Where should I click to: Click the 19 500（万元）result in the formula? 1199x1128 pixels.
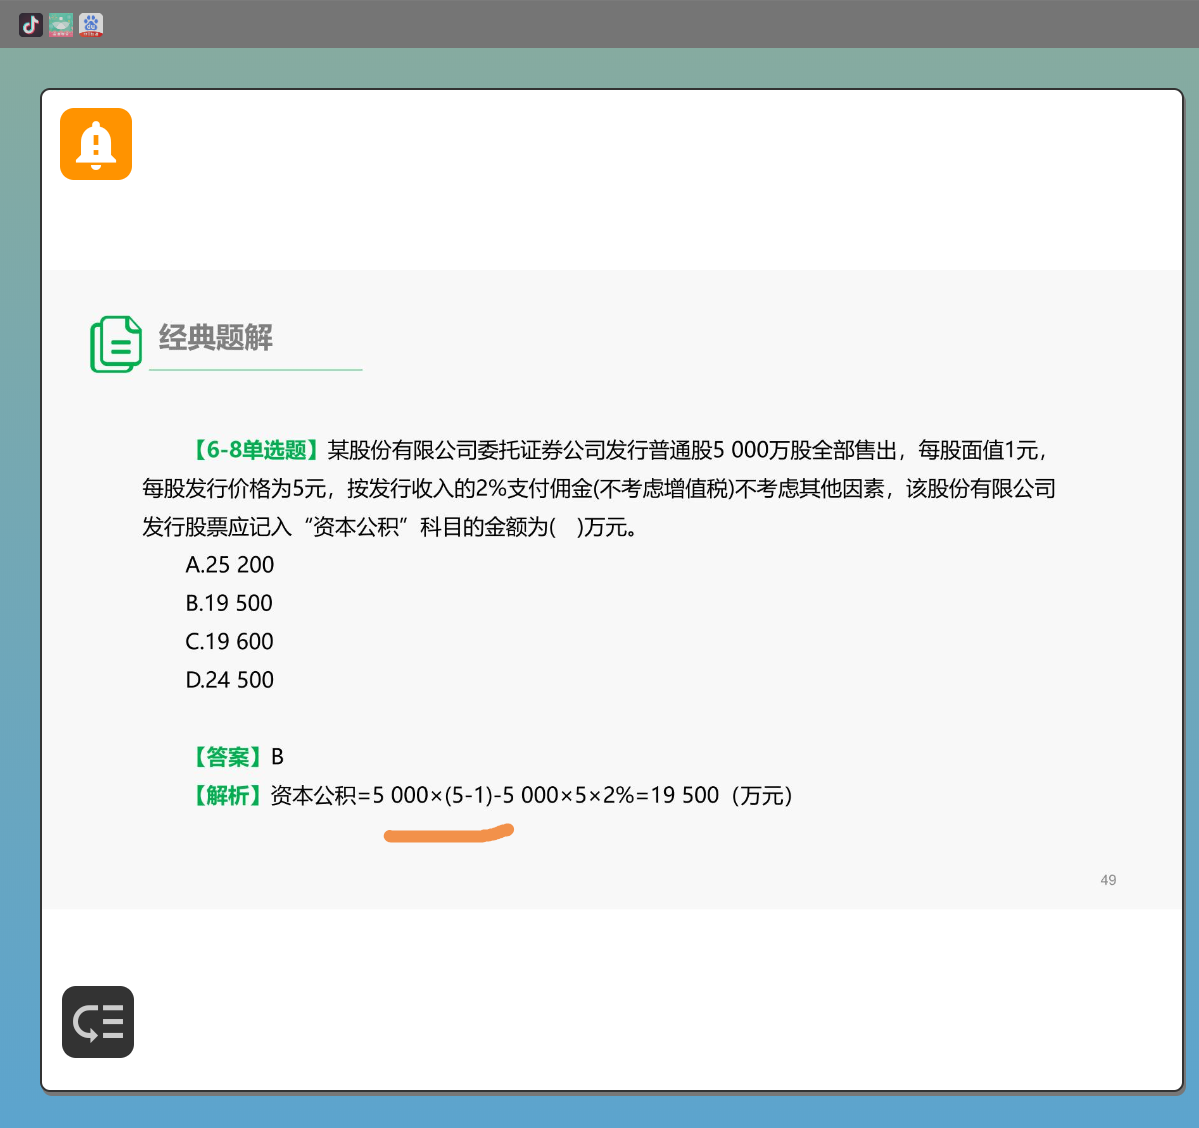pos(721,795)
